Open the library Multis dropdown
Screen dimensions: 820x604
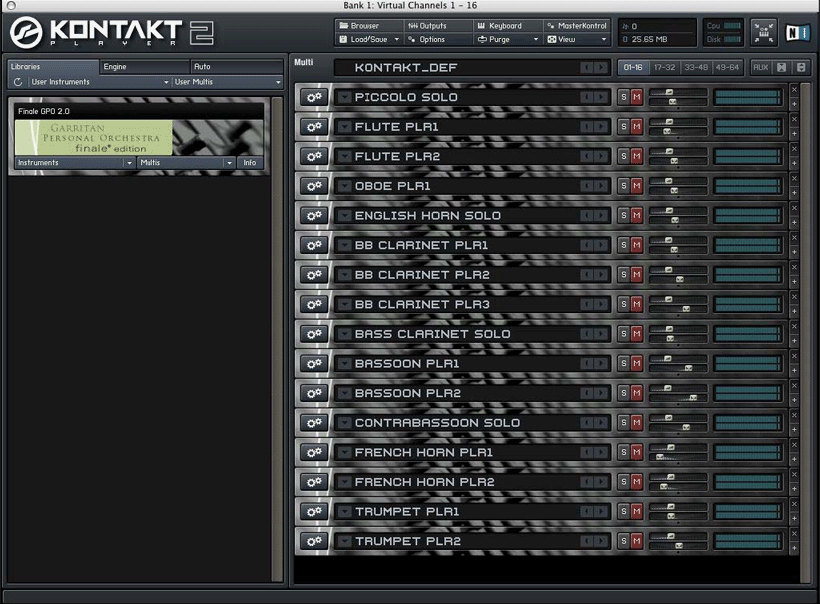click(x=186, y=163)
